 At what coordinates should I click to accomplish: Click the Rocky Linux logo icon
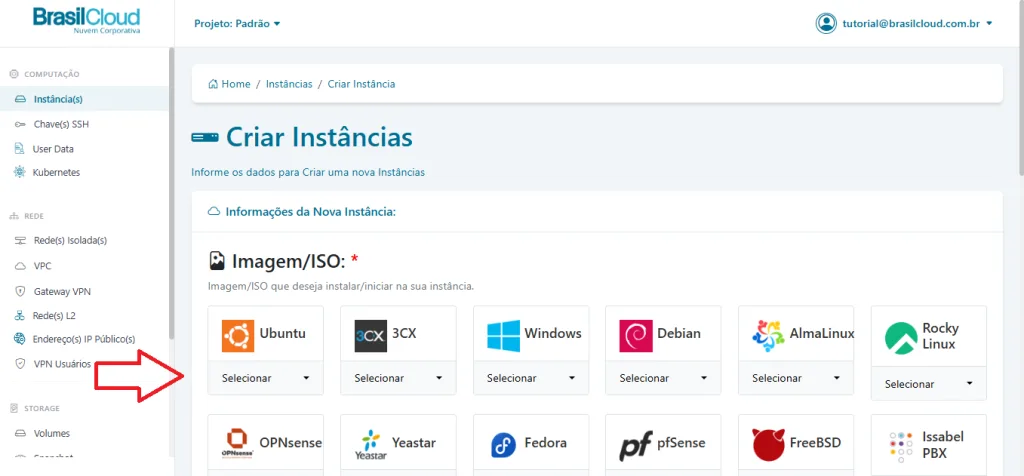pyautogui.click(x=901, y=339)
